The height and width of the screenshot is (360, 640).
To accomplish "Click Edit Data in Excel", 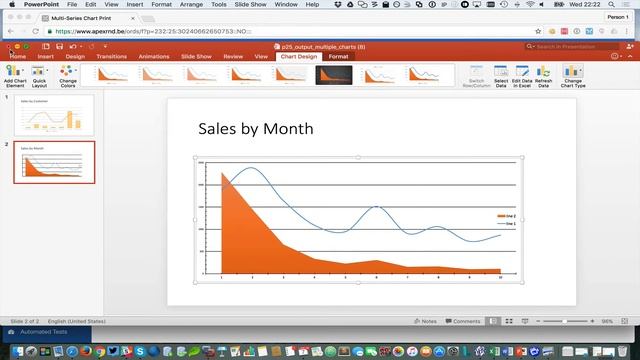I will pos(522,76).
